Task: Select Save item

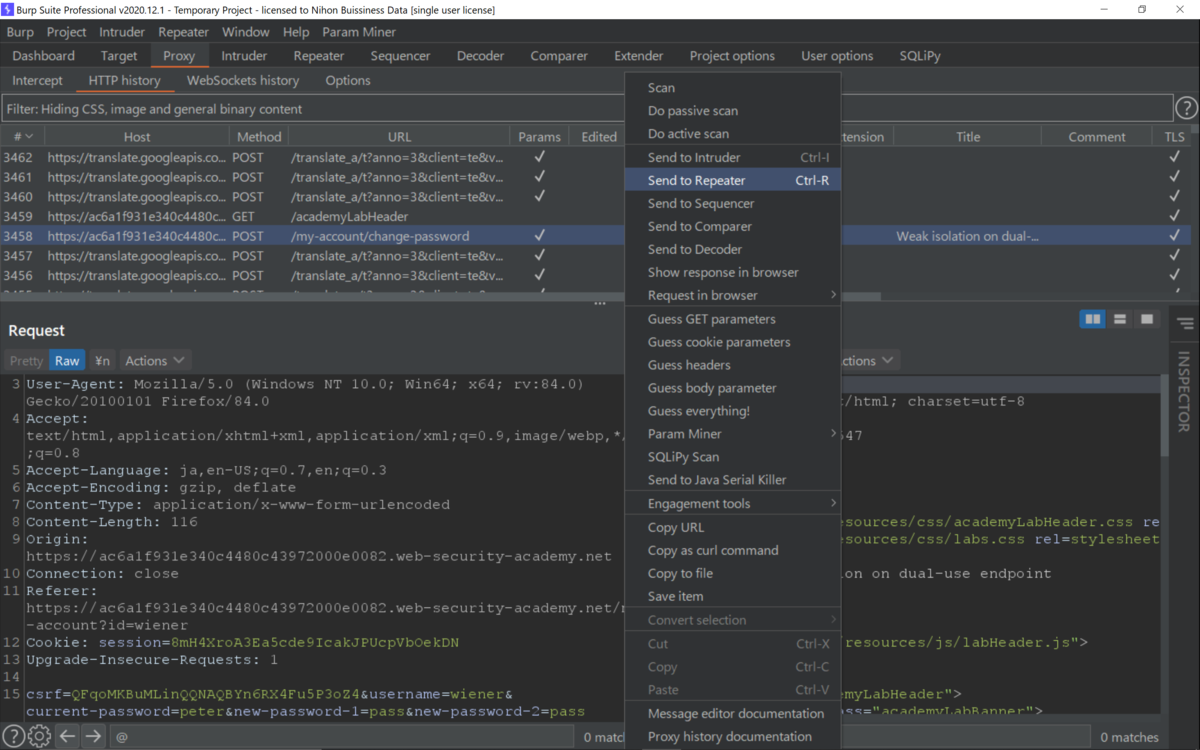Action: [x=732, y=596]
